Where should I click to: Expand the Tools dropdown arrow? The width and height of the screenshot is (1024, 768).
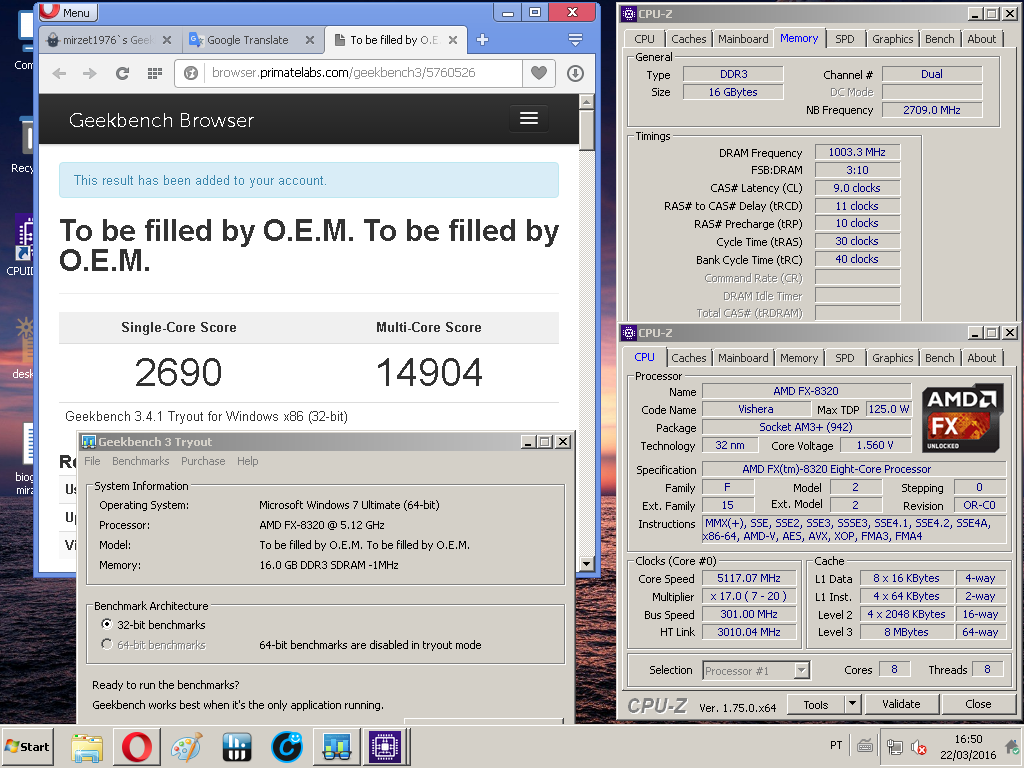tap(852, 704)
